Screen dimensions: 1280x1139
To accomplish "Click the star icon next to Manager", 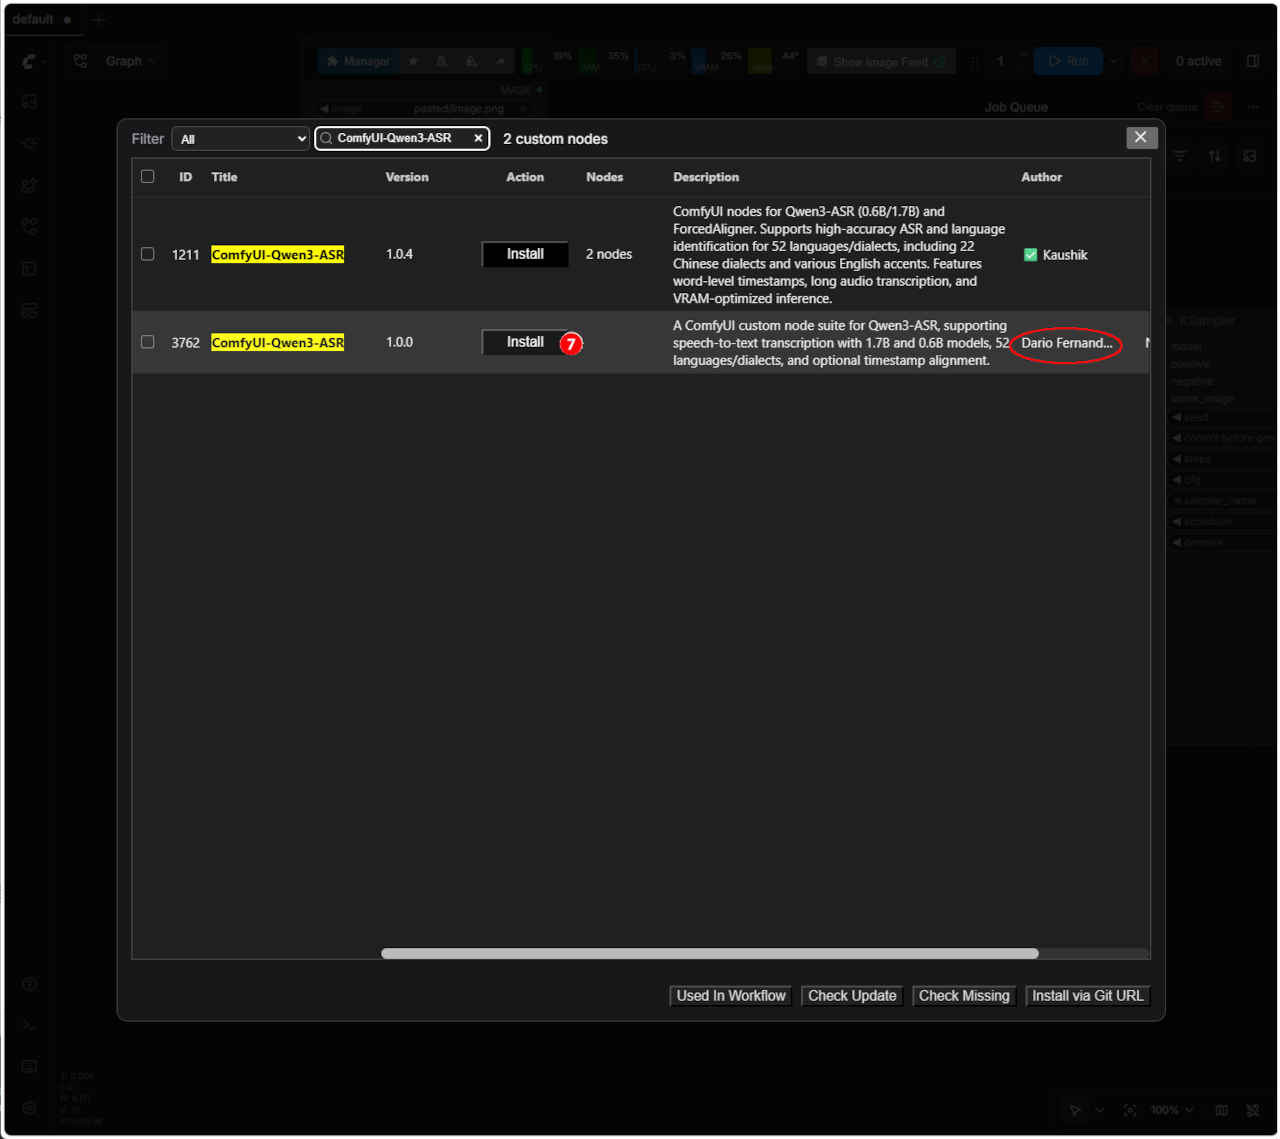I will 413,61.
